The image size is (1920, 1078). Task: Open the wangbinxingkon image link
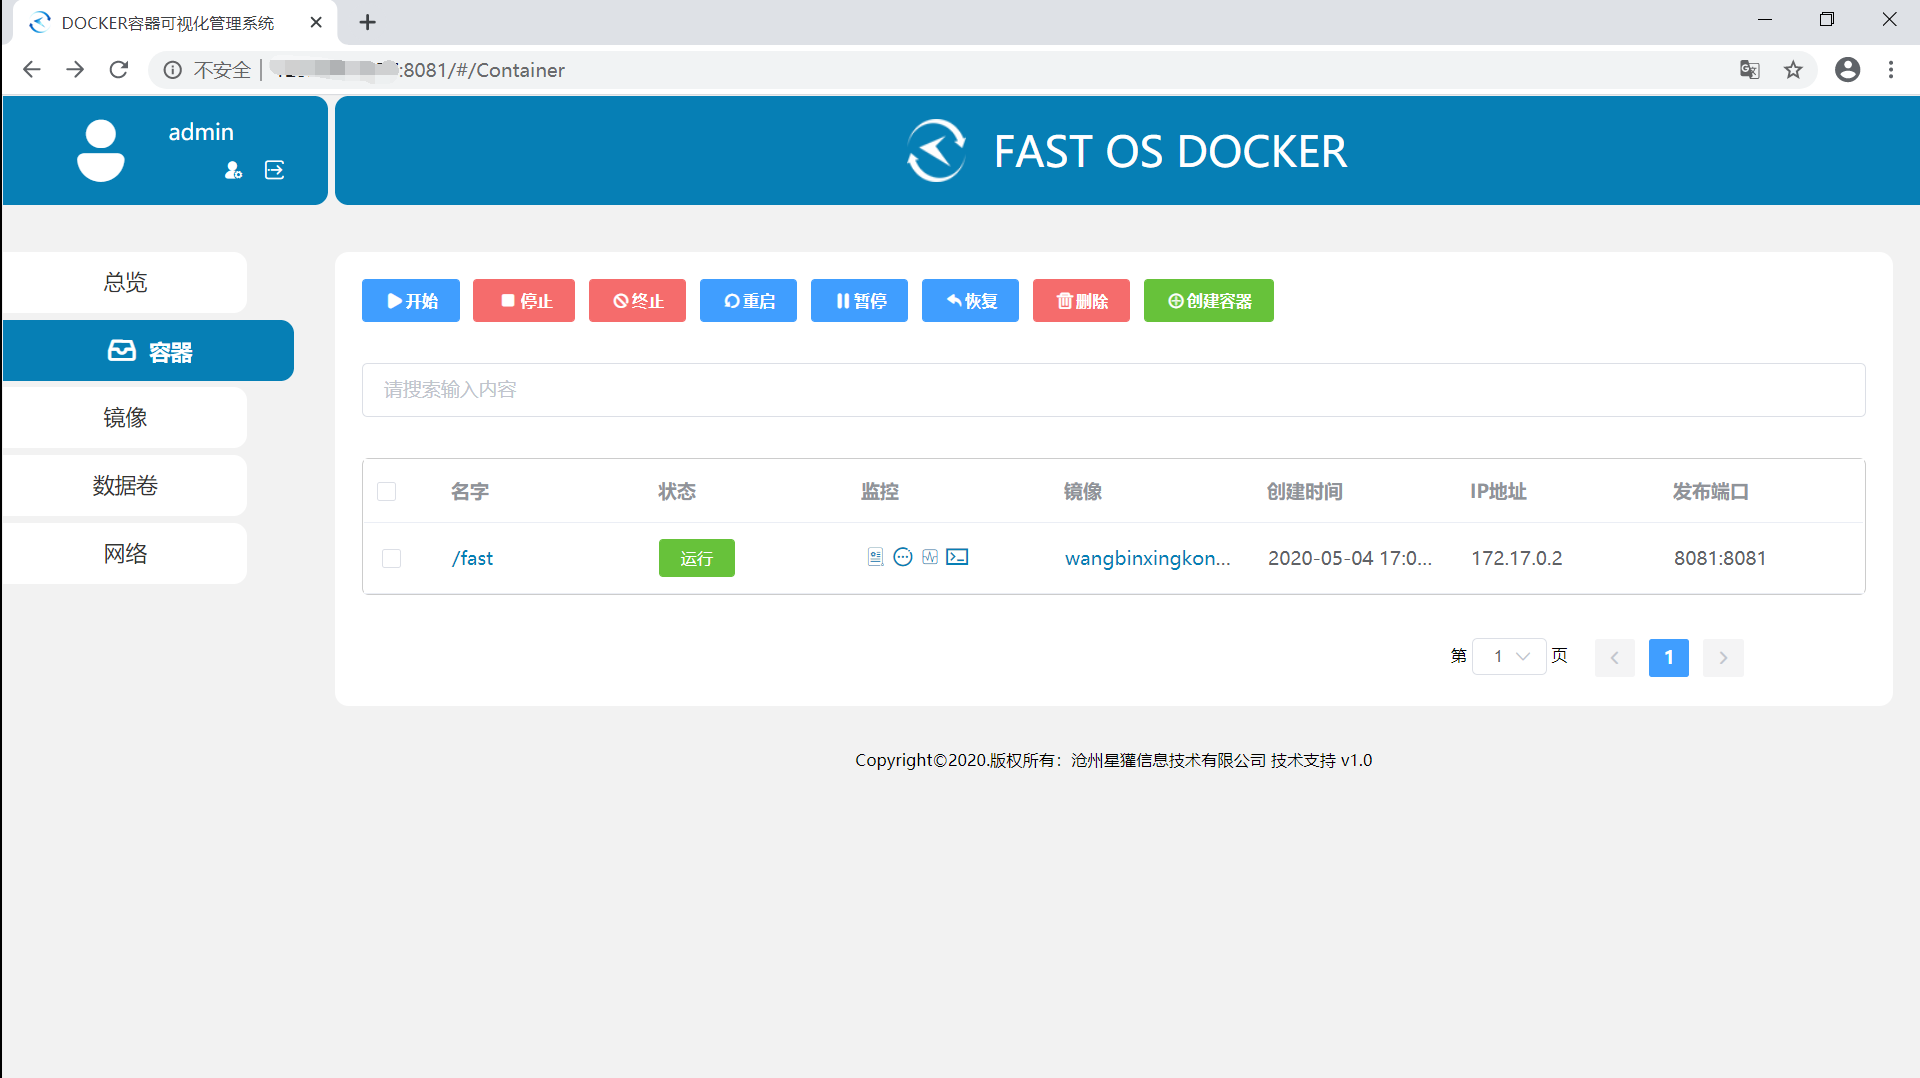[1148, 558]
